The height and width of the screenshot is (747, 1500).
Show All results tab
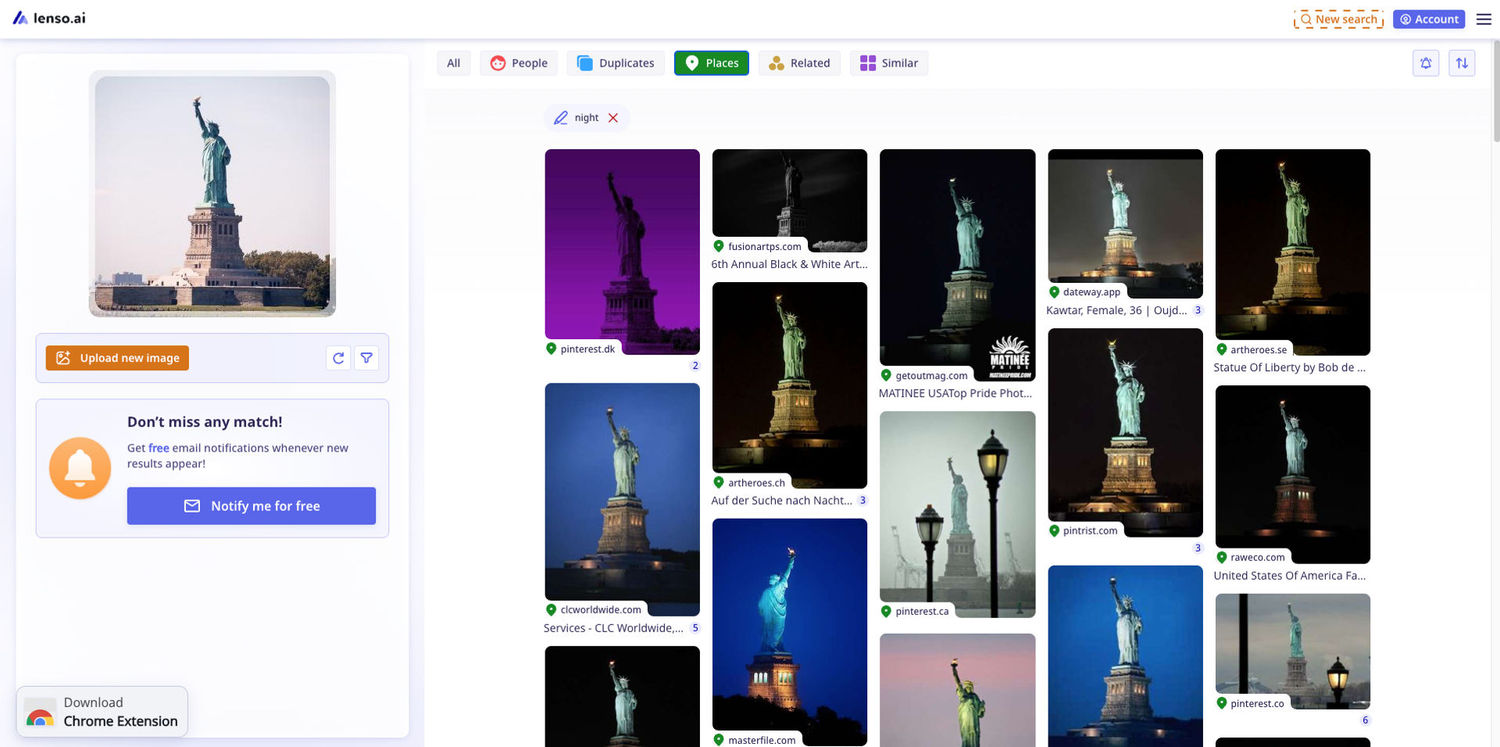454,63
